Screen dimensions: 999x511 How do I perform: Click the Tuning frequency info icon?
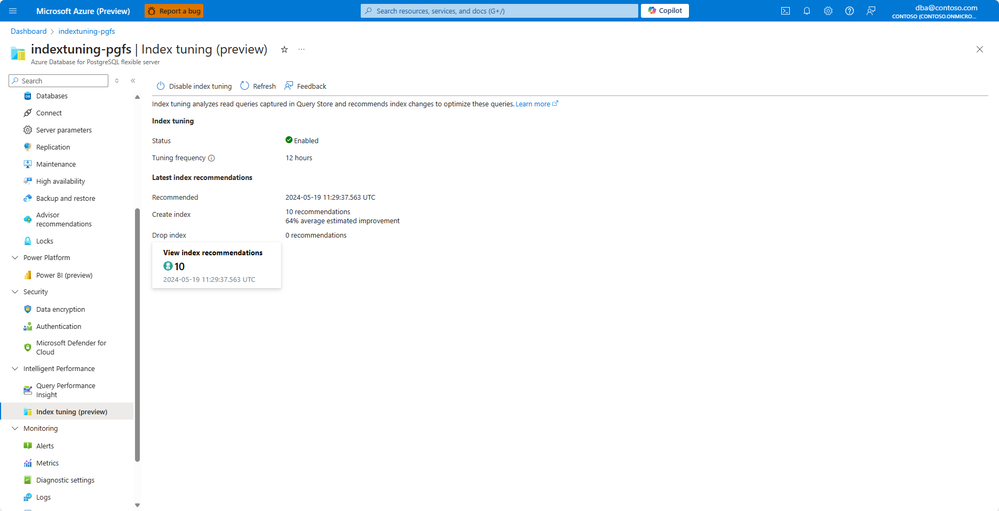(x=212, y=158)
